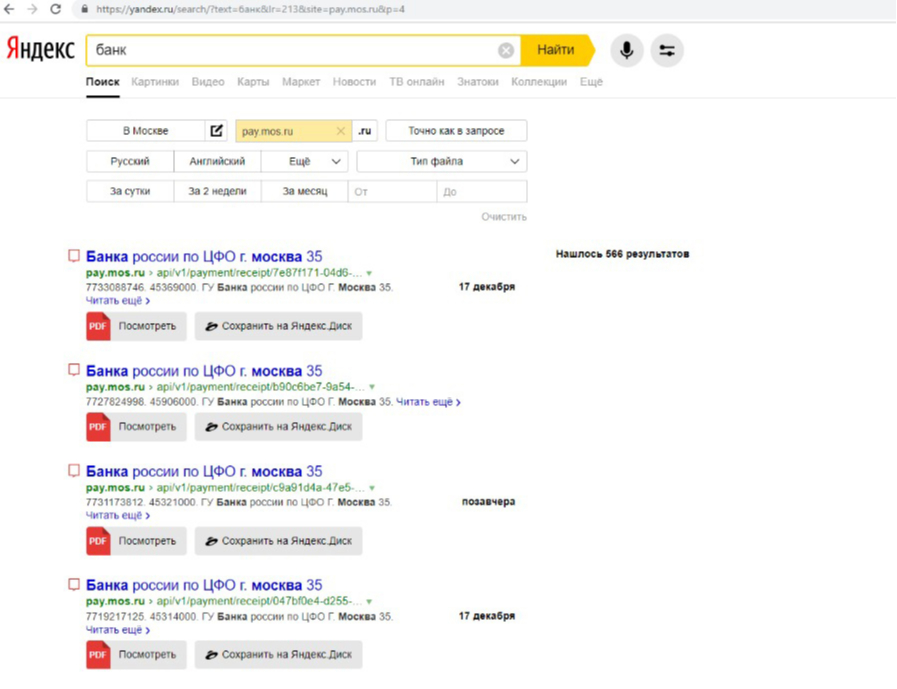Click the От date input field
This screenshot has width=897, height=689.
[392, 191]
